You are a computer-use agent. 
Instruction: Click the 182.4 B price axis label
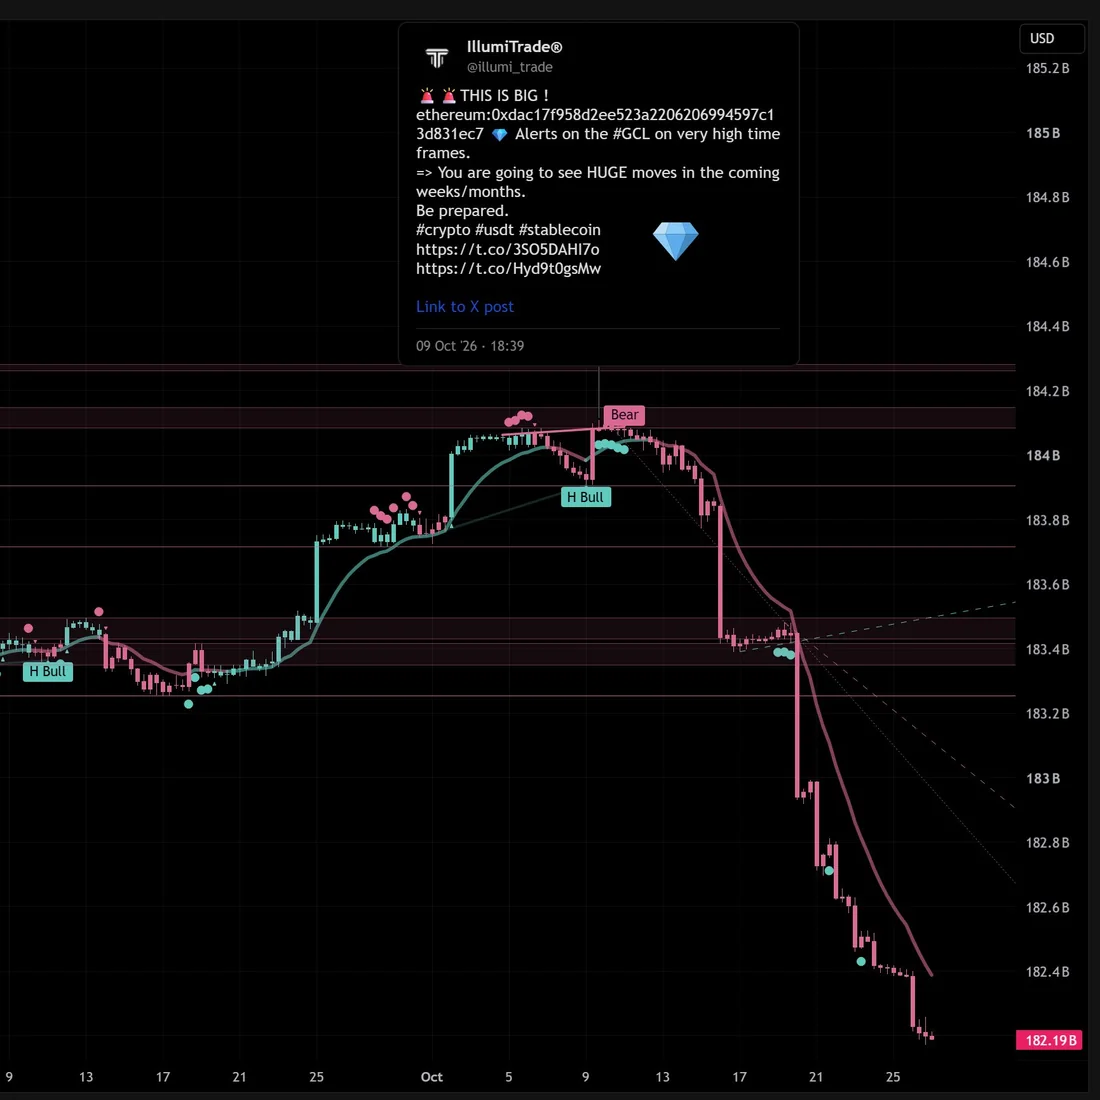(x=1047, y=972)
